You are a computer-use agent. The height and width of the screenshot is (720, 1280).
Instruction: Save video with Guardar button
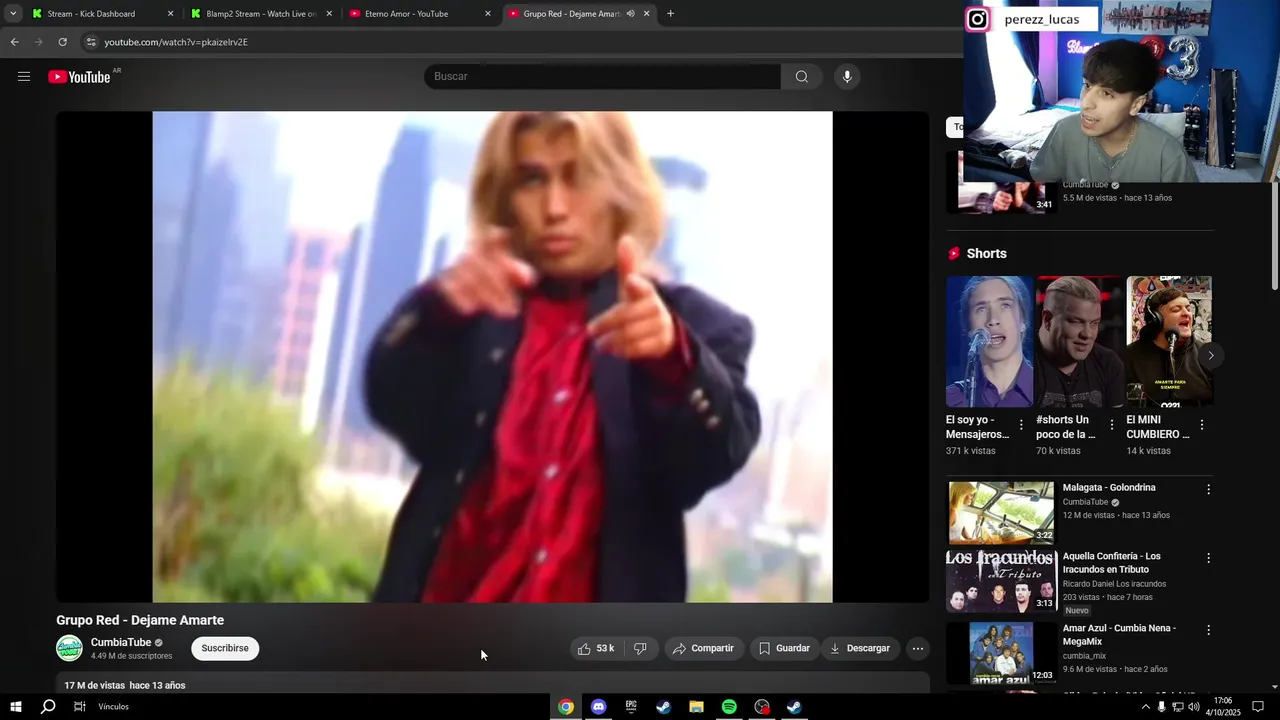(784, 648)
